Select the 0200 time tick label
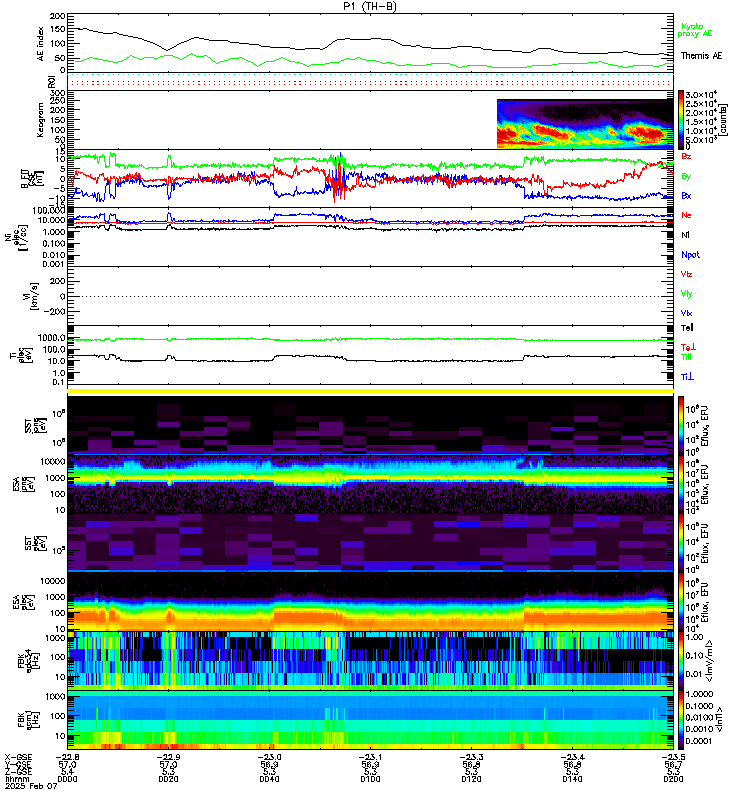The height and width of the screenshot is (800, 750). [673, 779]
